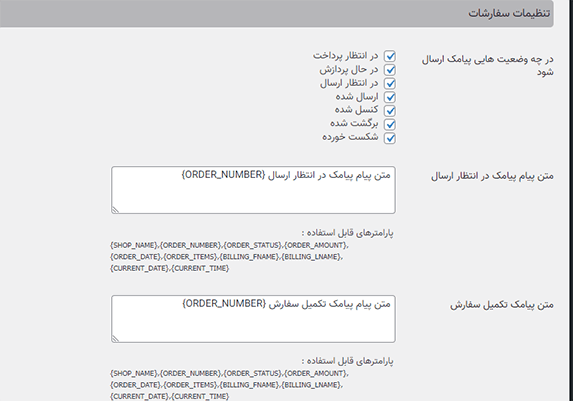
Task: Click the second پارامترهای قابل استفاده heading
Action: (347, 361)
